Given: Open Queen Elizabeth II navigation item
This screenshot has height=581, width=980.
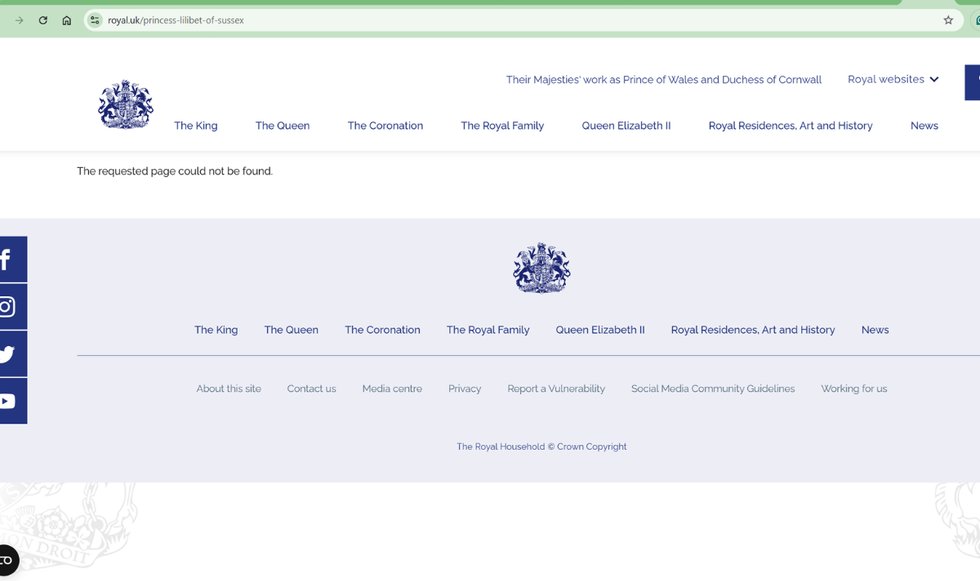Looking at the screenshot, I should pos(626,125).
